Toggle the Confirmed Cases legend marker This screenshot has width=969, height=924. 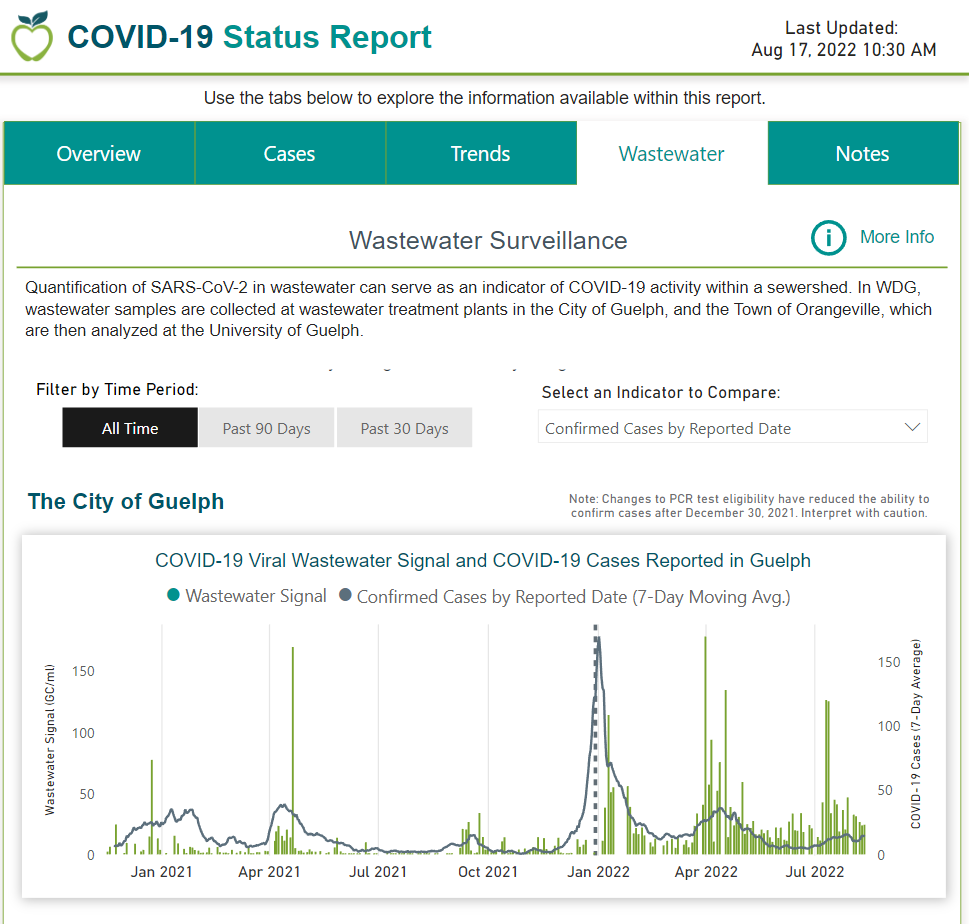click(x=345, y=595)
